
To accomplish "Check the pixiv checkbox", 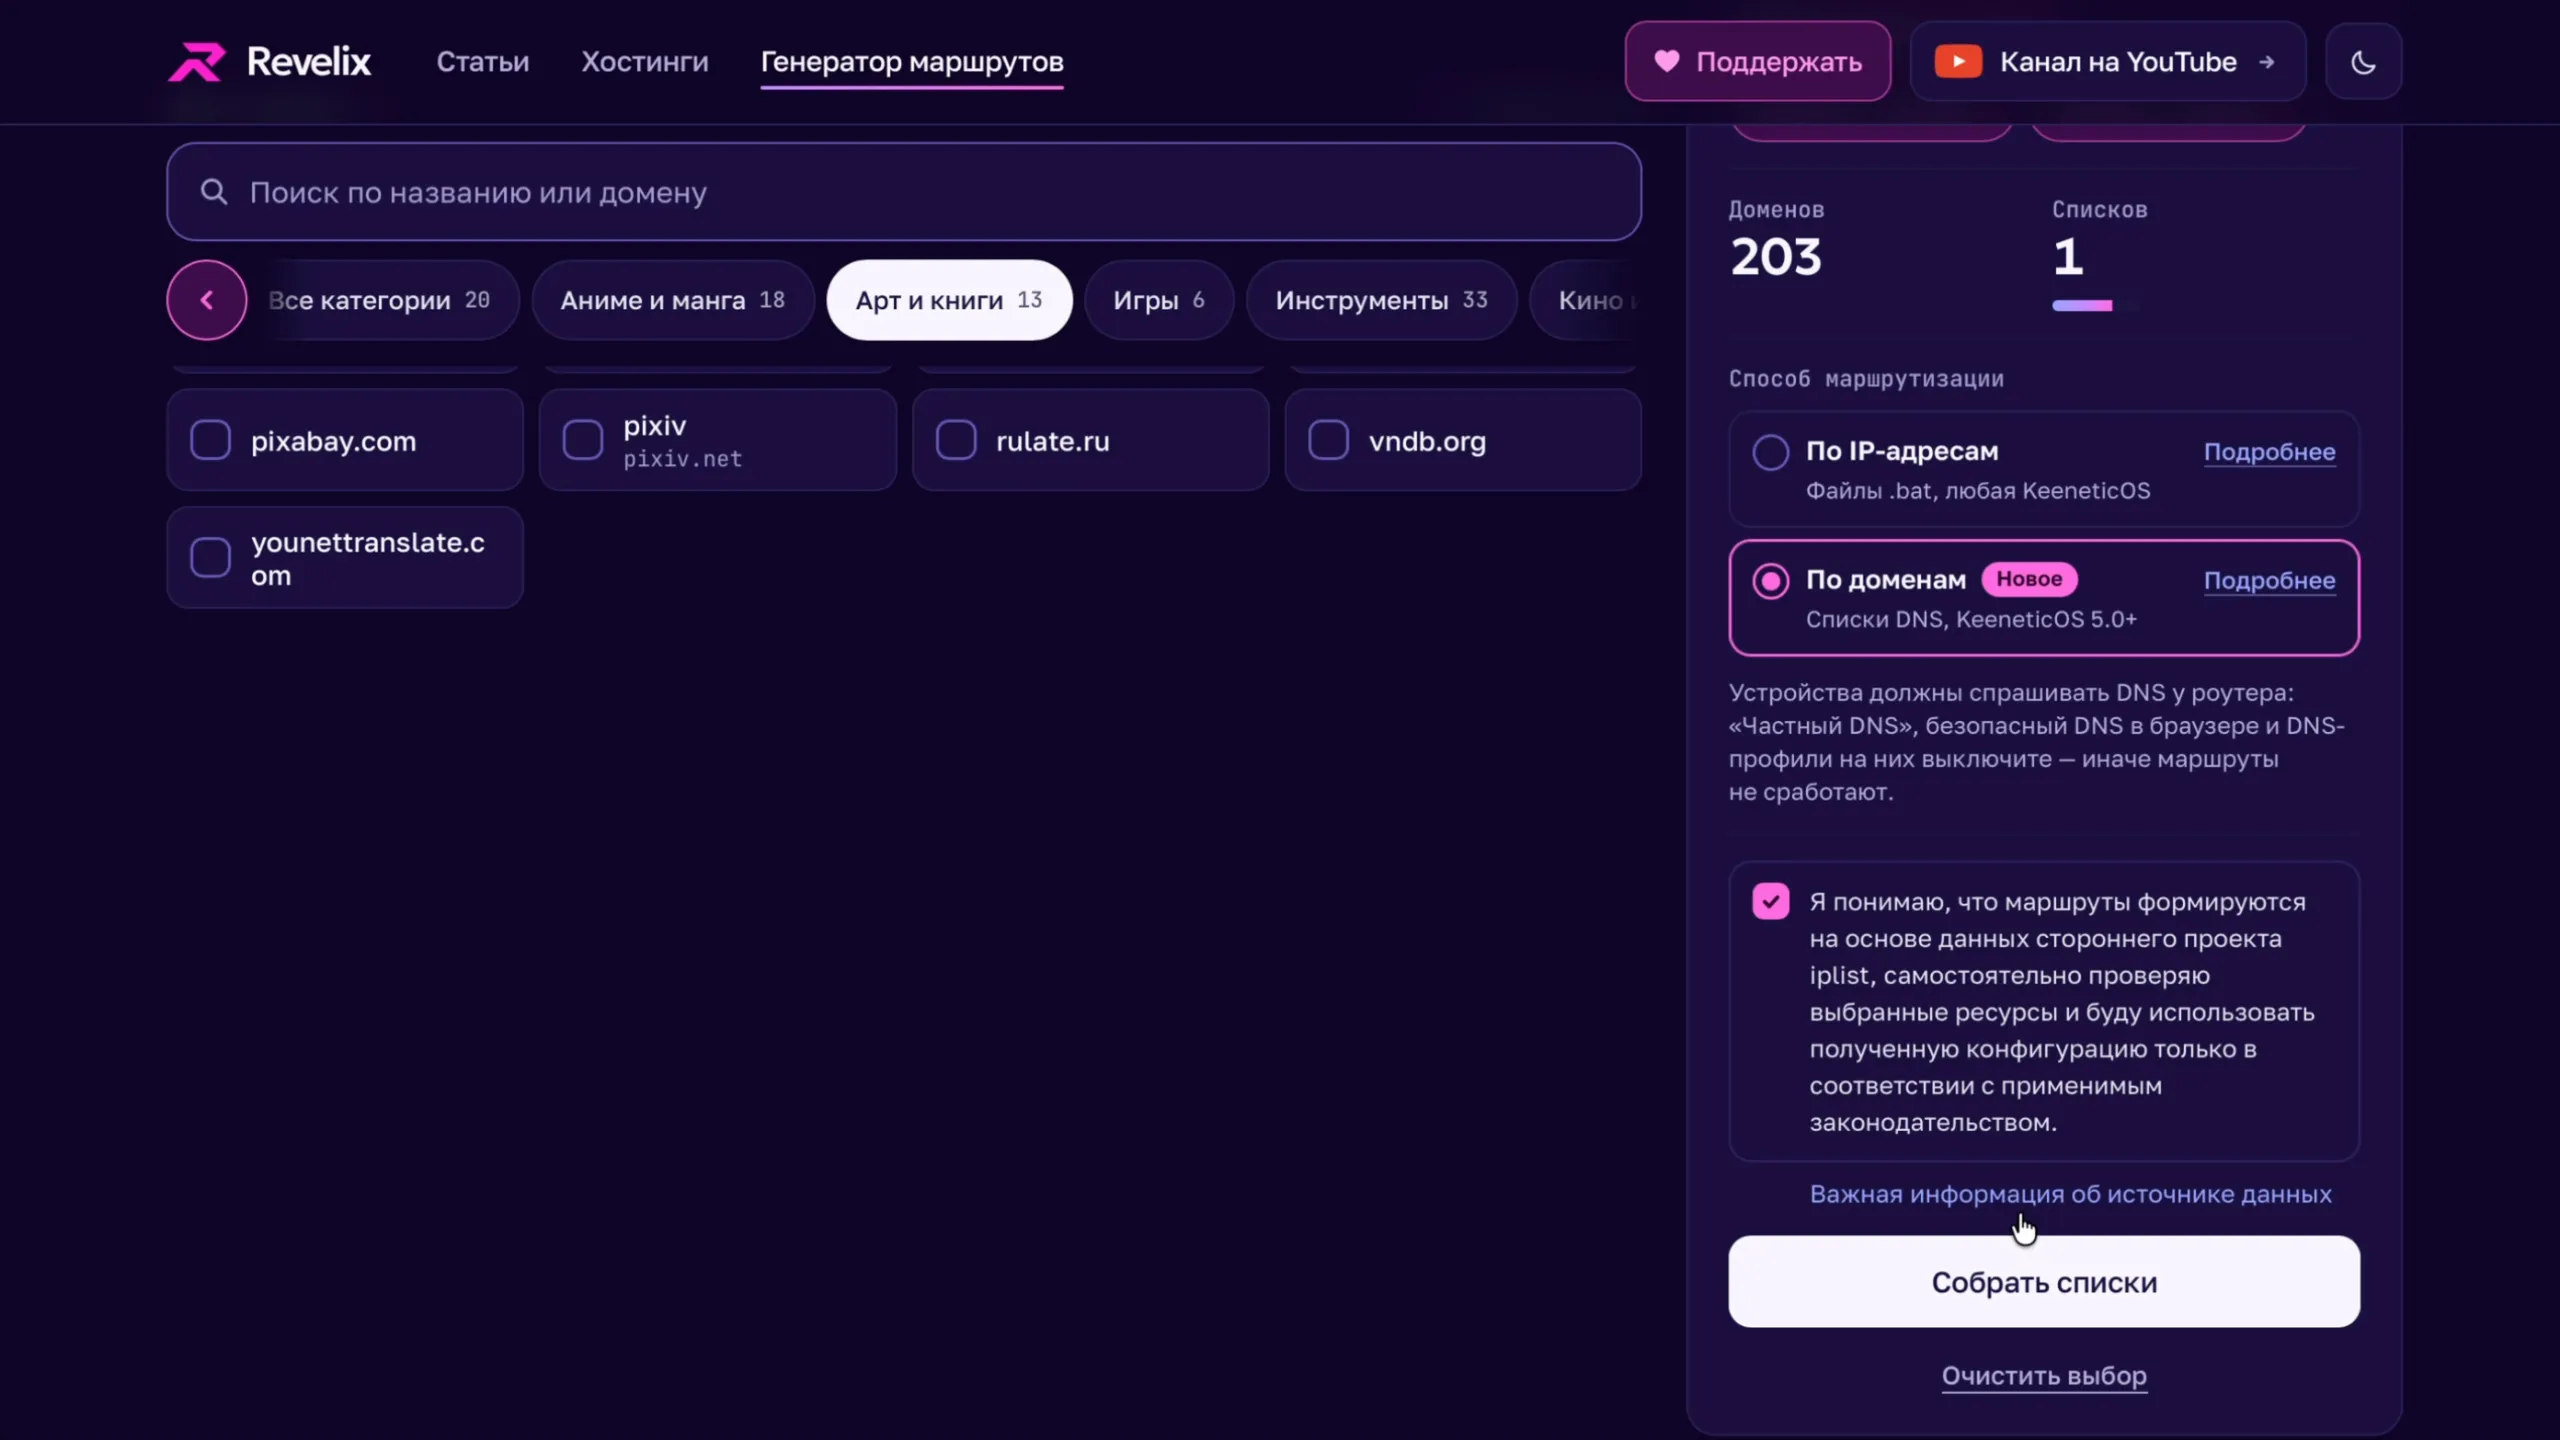I will point(582,440).
